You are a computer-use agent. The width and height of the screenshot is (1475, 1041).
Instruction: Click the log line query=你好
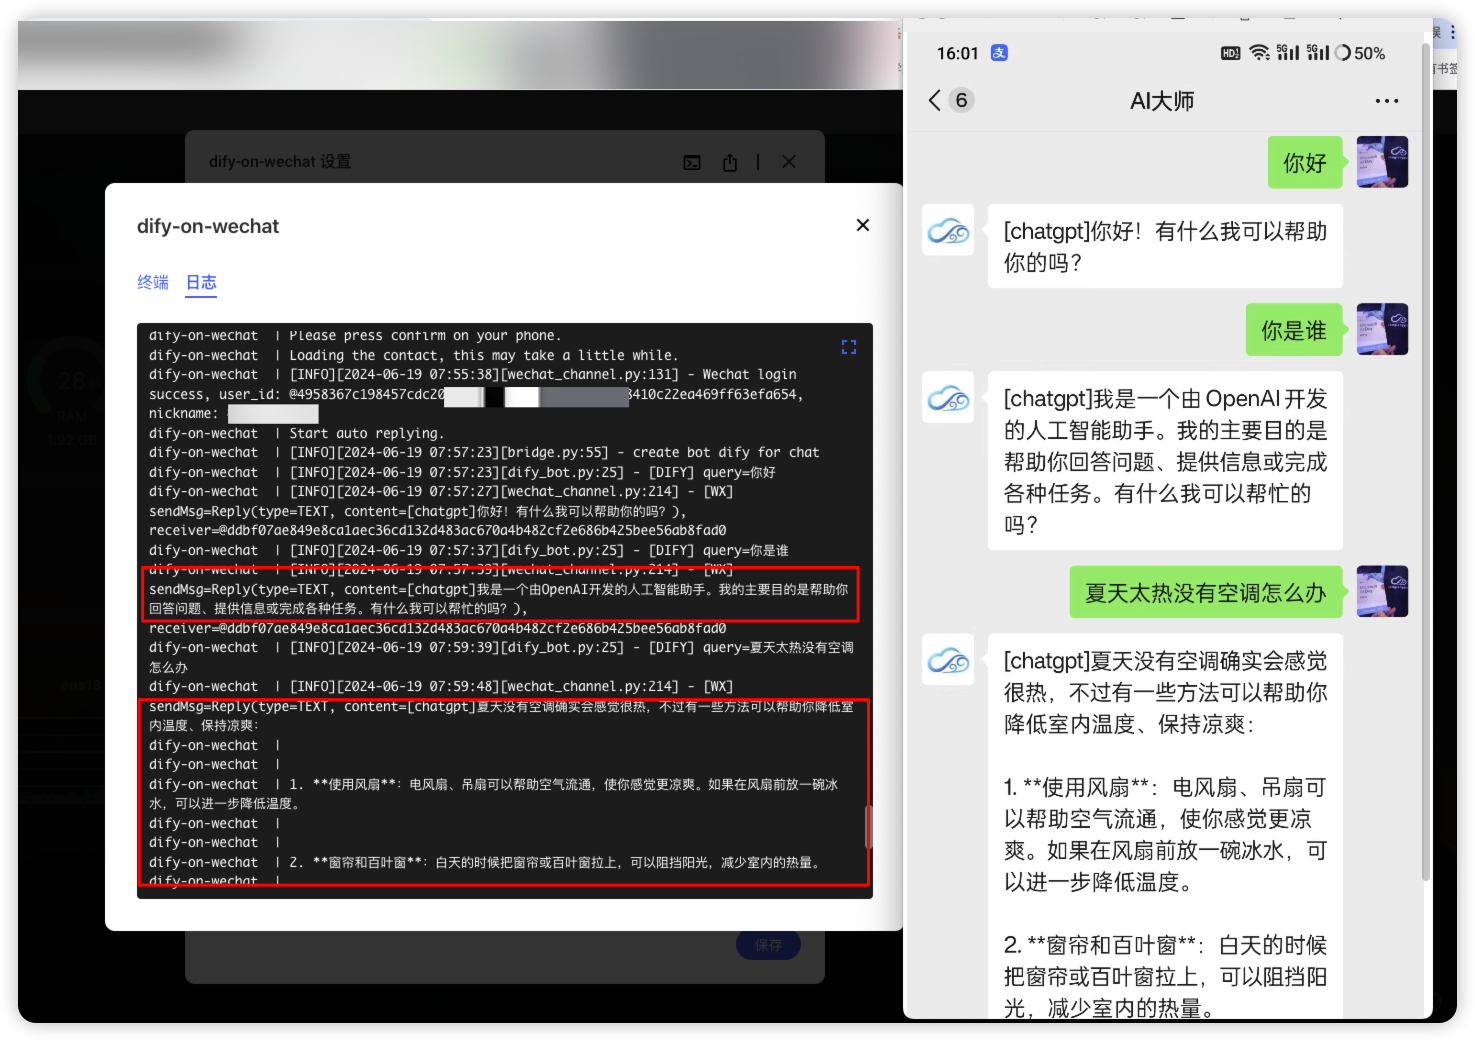click(x=739, y=472)
